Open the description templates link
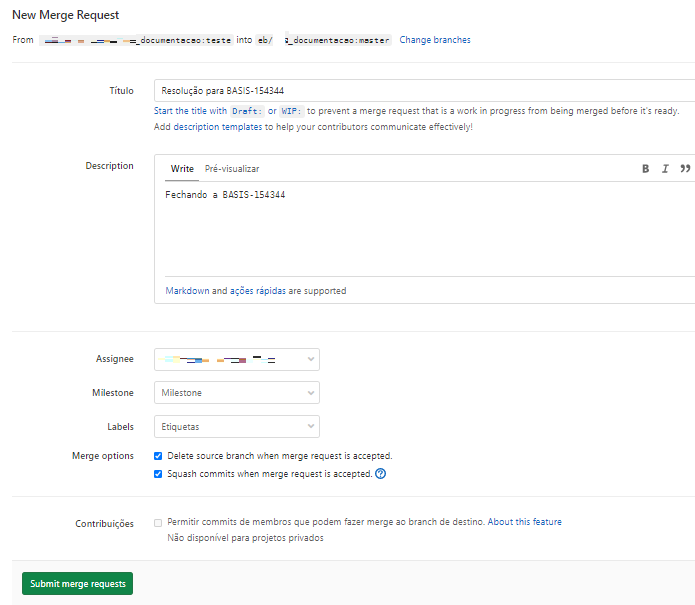695x605 pixels. [x=218, y=127]
